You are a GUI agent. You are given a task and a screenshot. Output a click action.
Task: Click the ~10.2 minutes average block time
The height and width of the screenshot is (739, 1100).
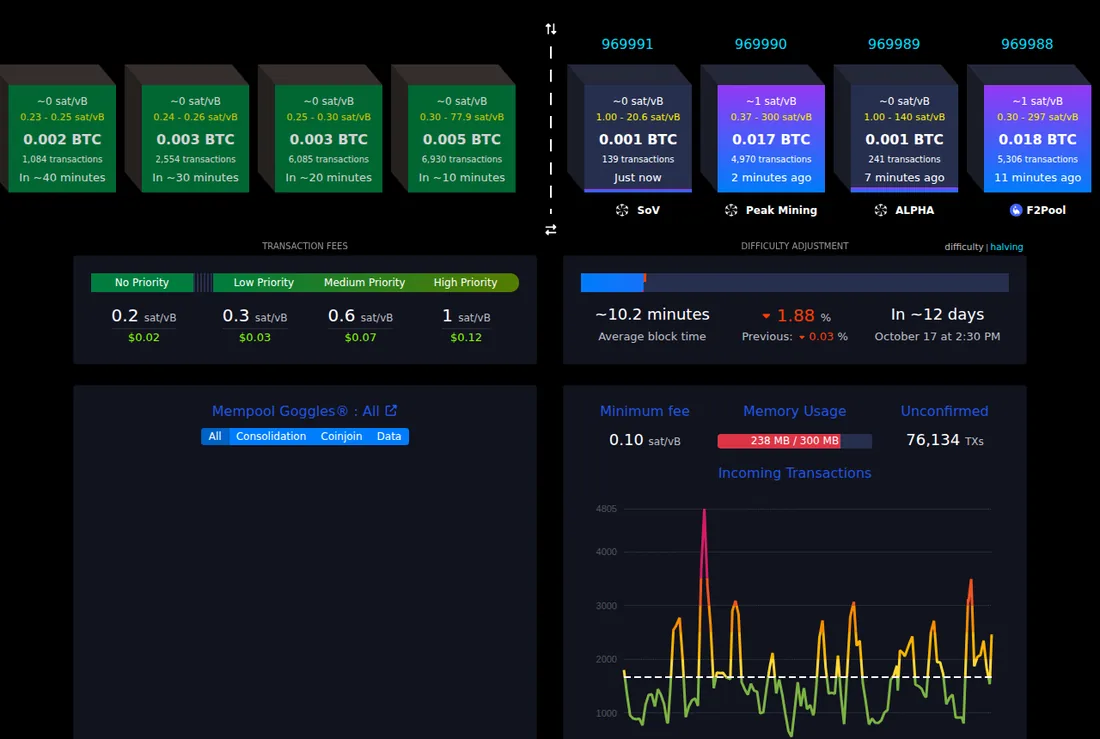(652, 314)
